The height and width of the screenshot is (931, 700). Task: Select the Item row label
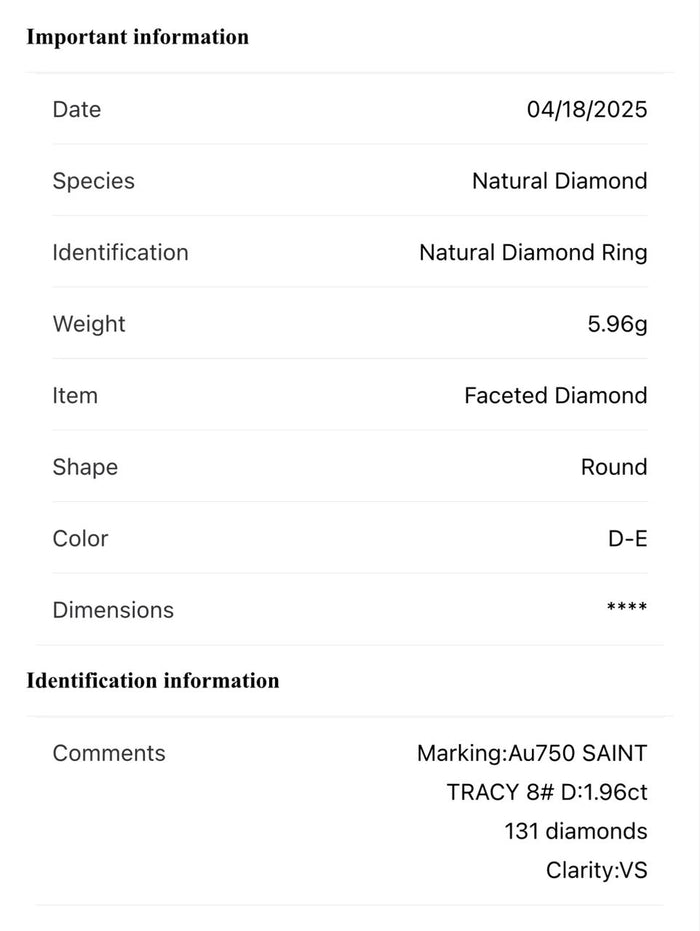75,396
